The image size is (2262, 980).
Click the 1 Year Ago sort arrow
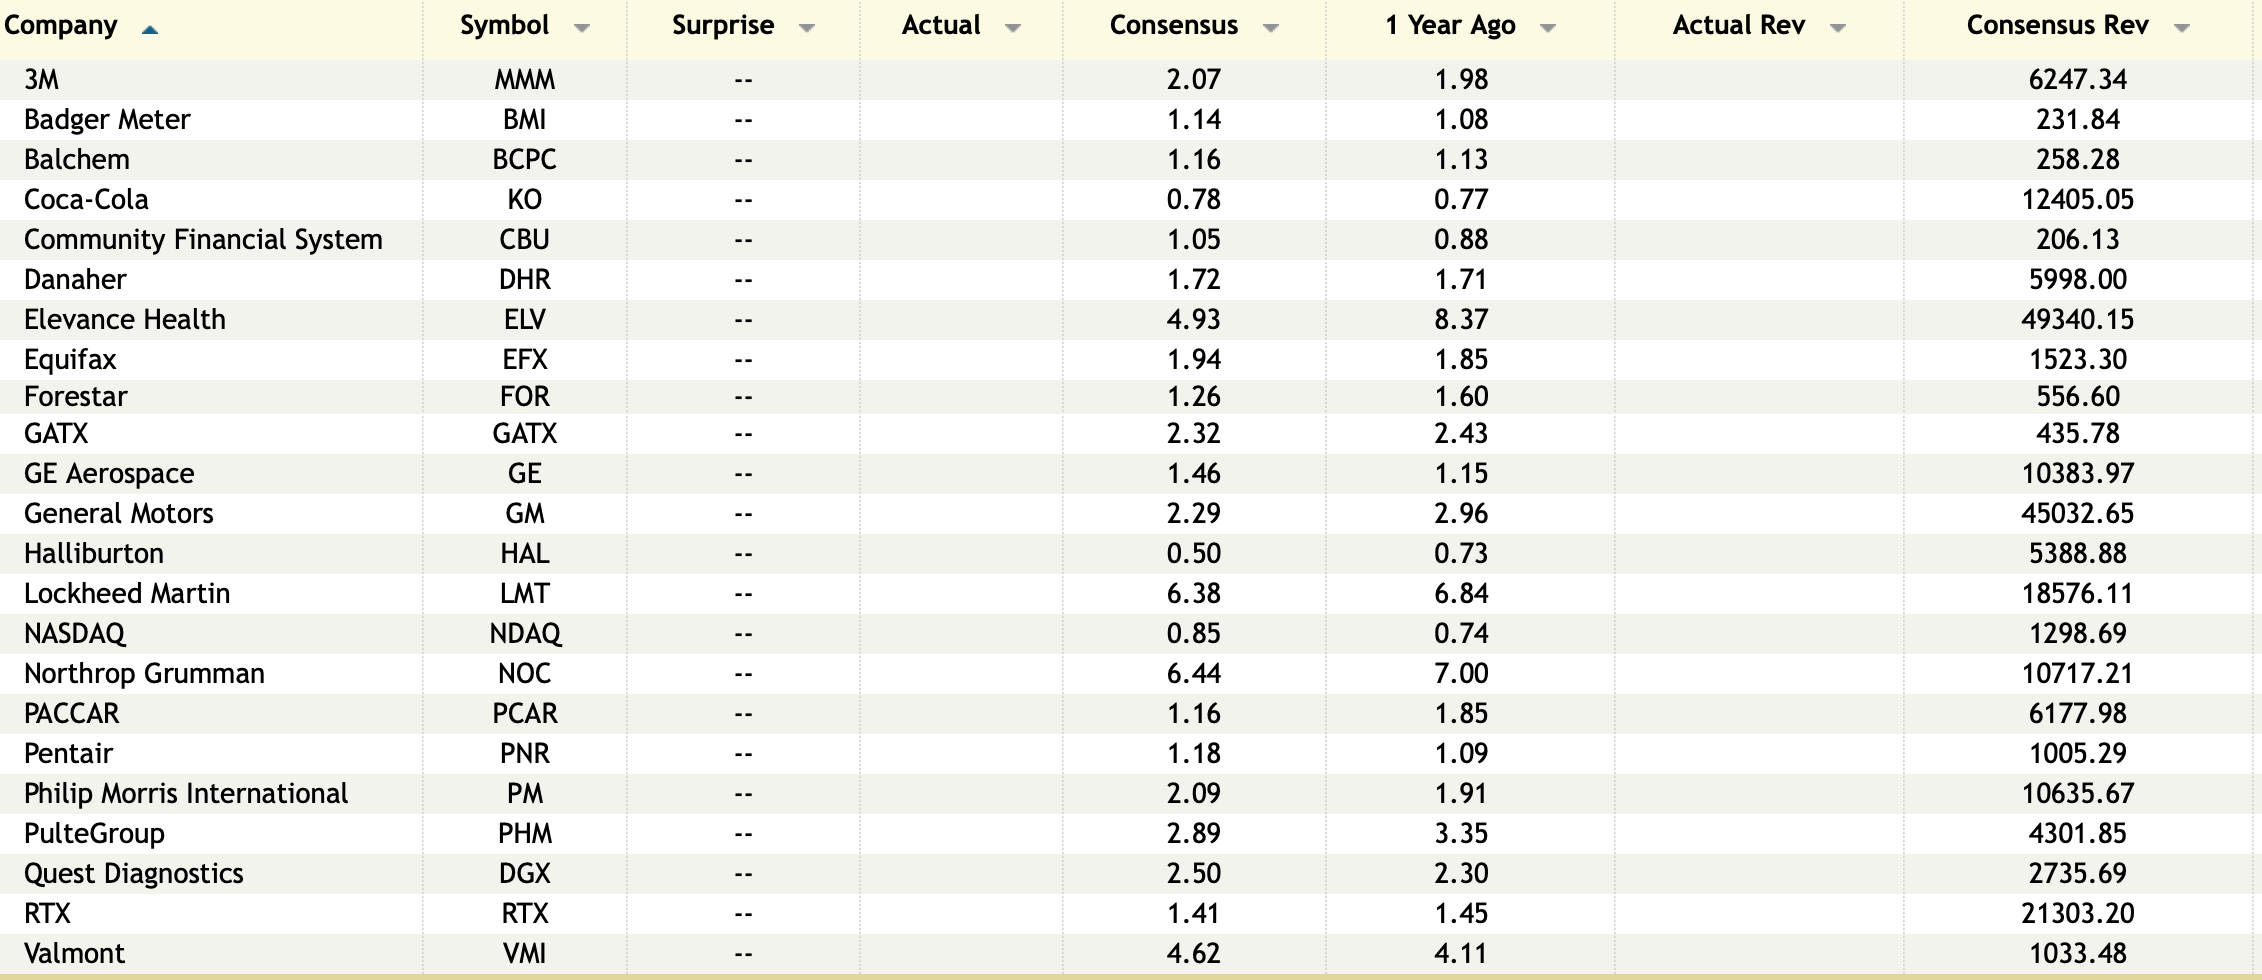1547,29
